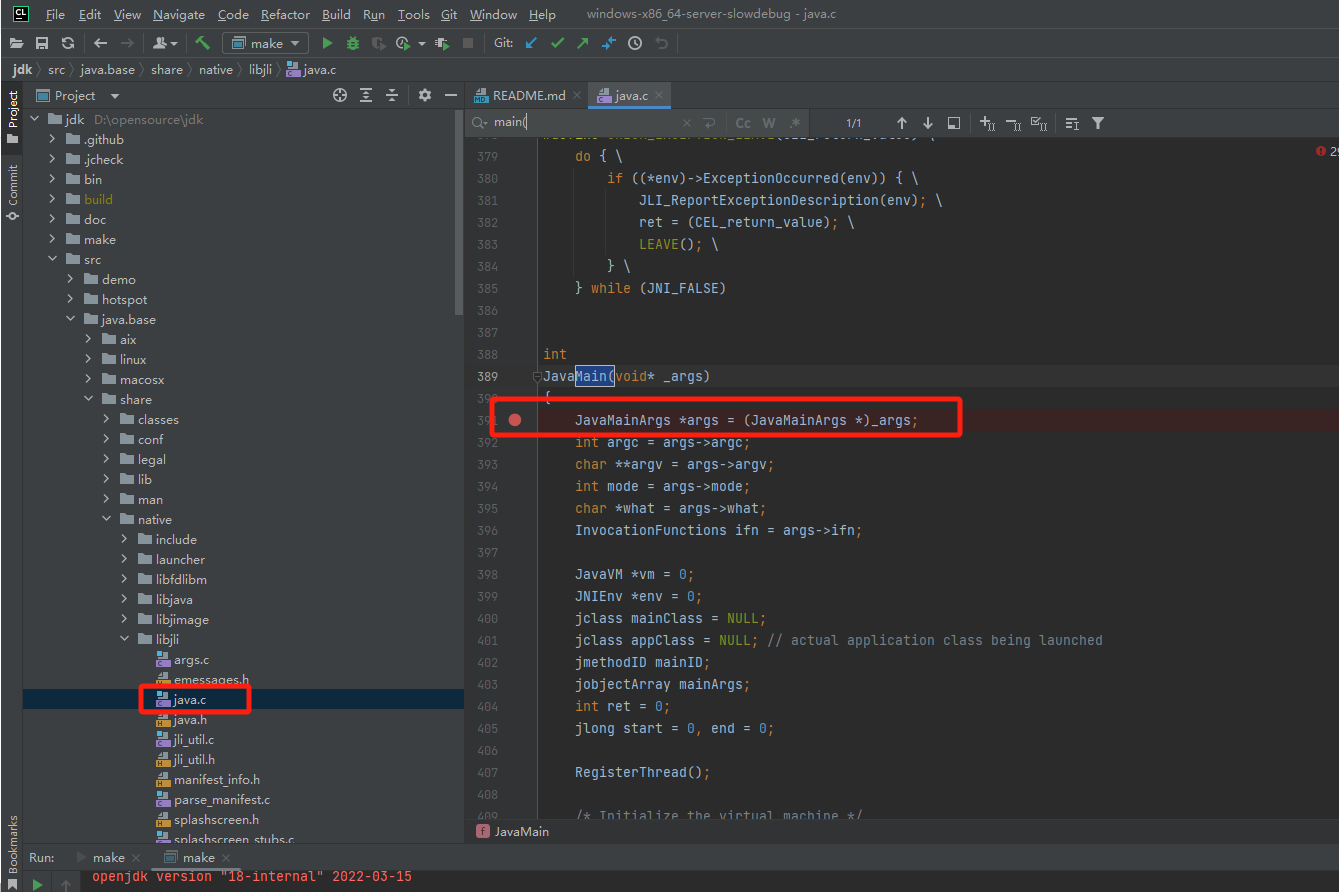Click Select All Occurrences icon
Viewport: 1339px width, 892px height.
(x=1039, y=123)
